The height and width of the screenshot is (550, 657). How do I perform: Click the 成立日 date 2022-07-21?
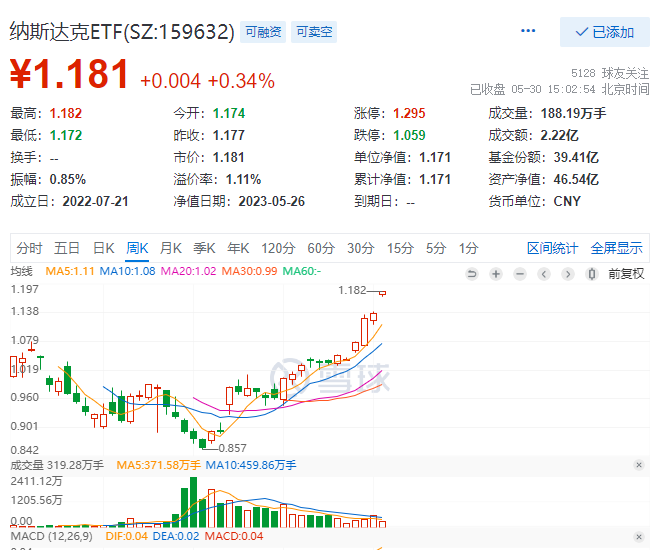click(x=96, y=201)
